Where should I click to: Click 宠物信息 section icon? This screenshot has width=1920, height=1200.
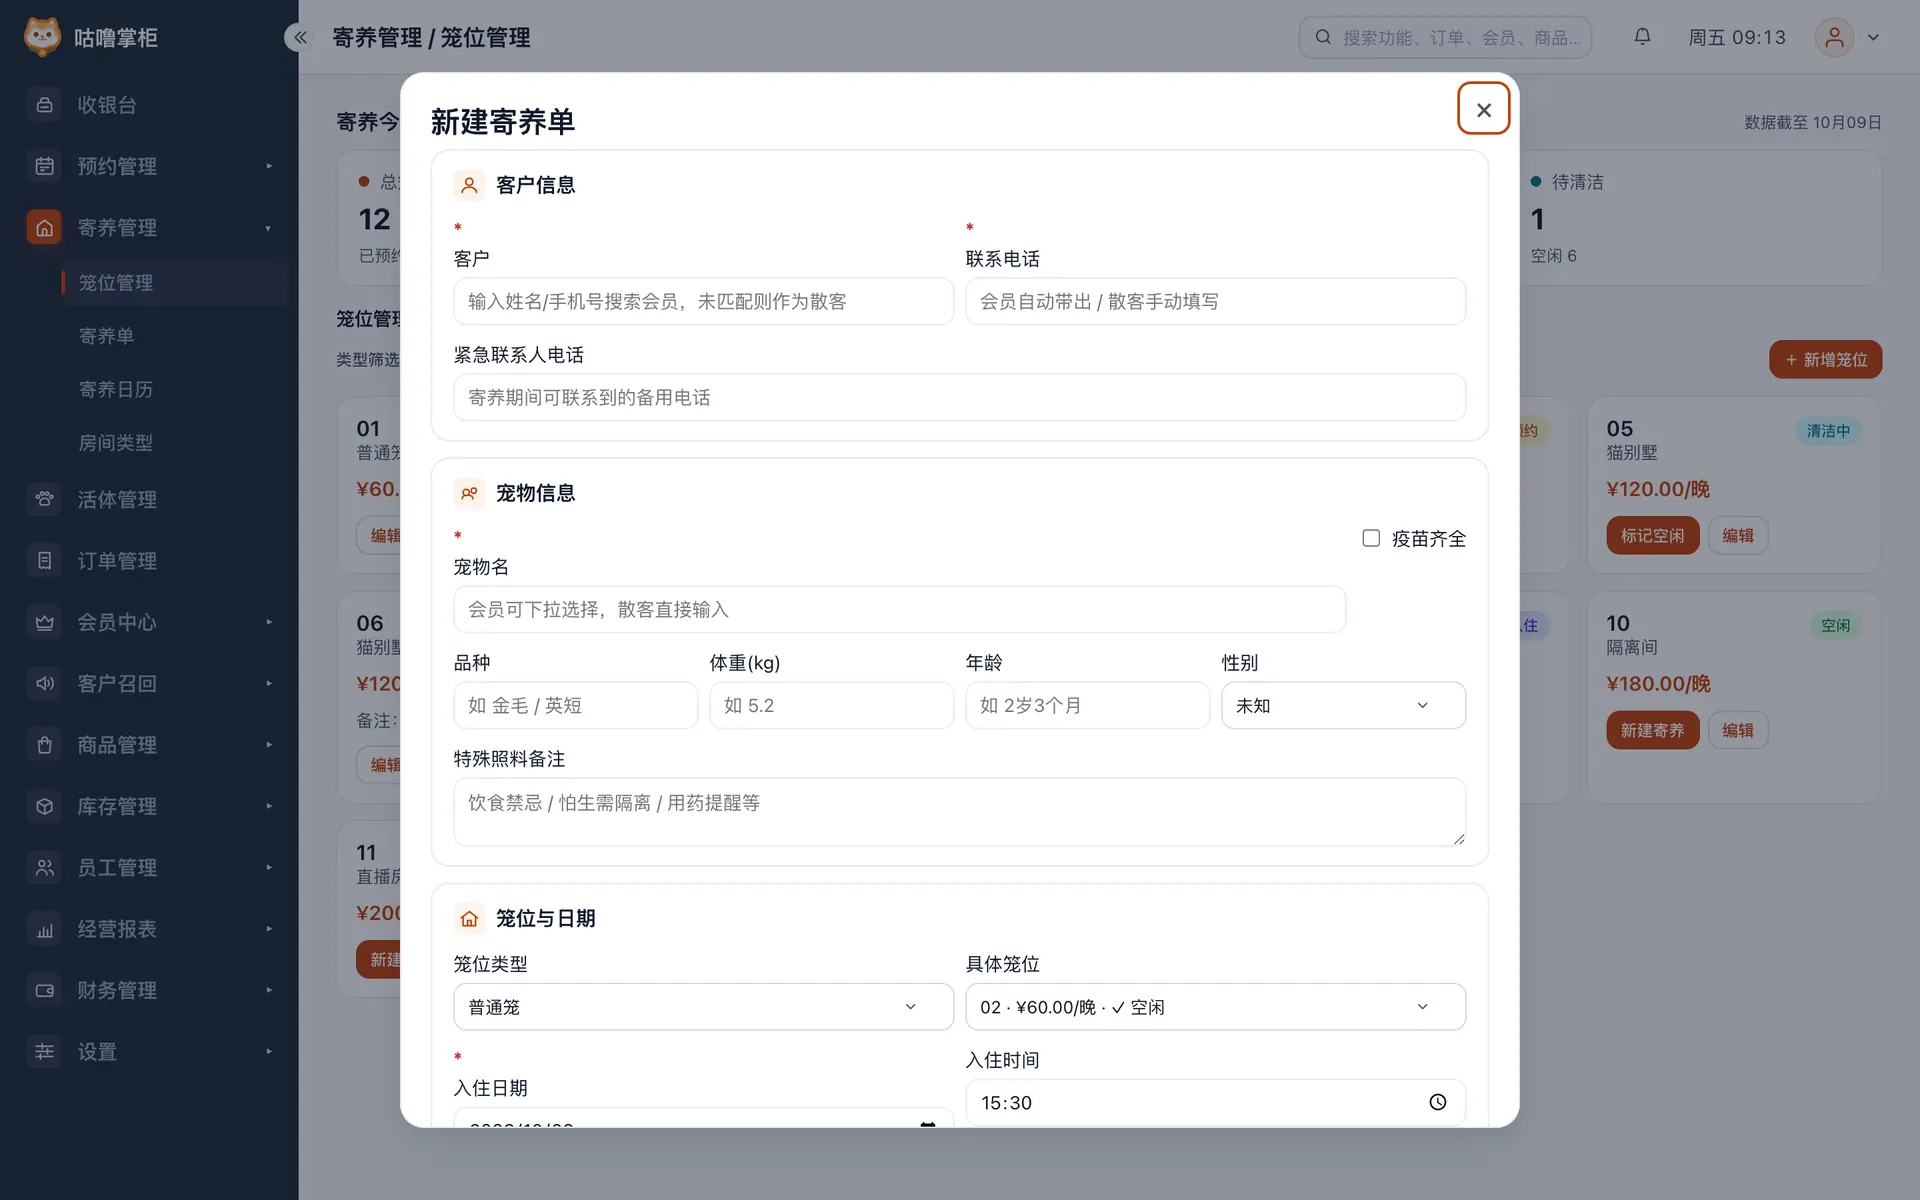pyautogui.click(x=469, y=493)
